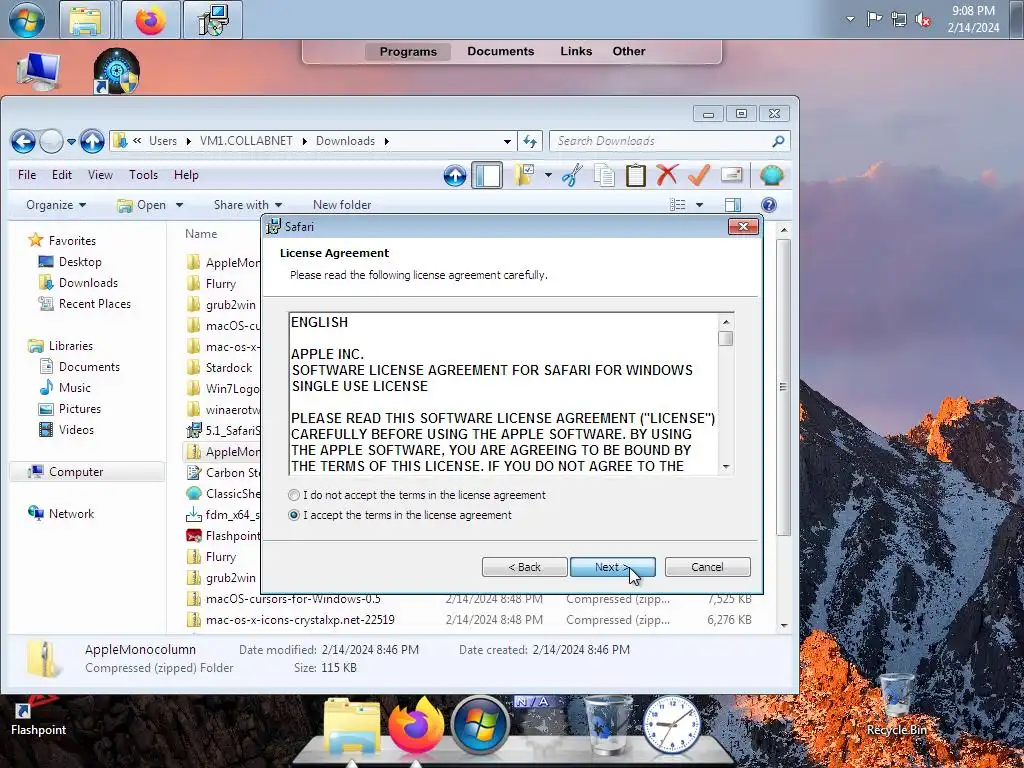1024x768 pixels.
Task: Show hidden tray icons arrow
Action: pos(850,19)
